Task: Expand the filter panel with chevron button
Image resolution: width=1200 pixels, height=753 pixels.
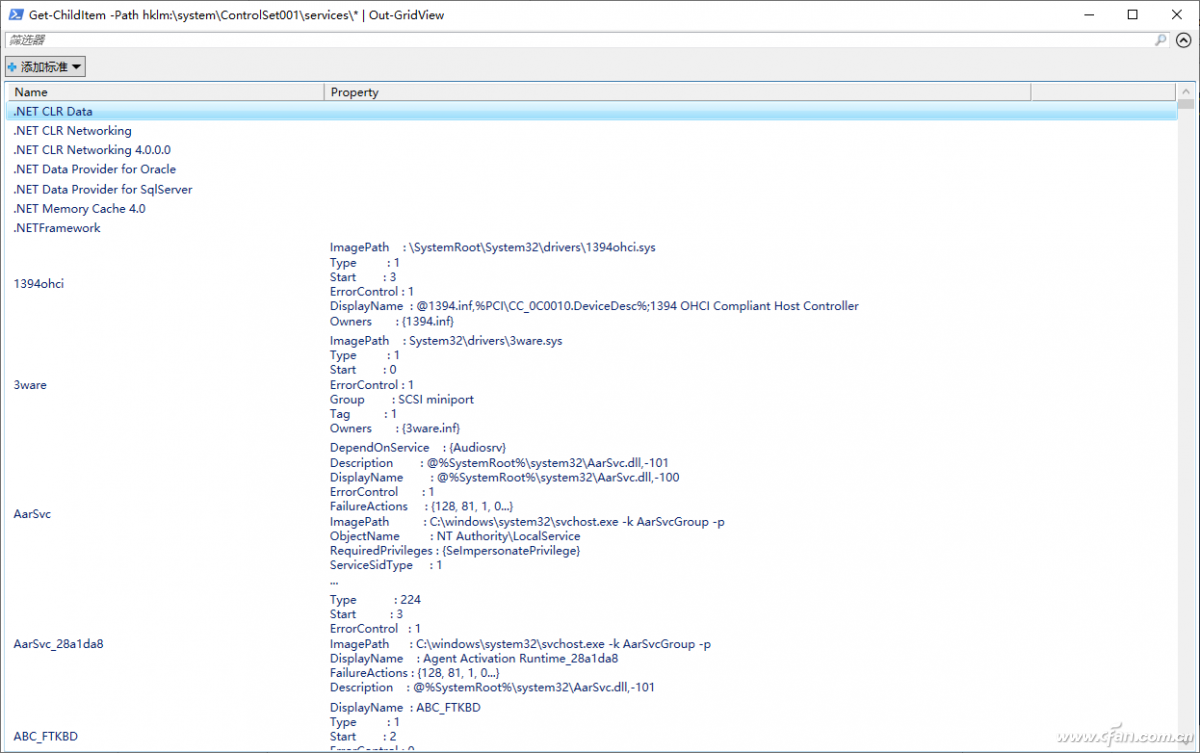Action: [1183, 40]
